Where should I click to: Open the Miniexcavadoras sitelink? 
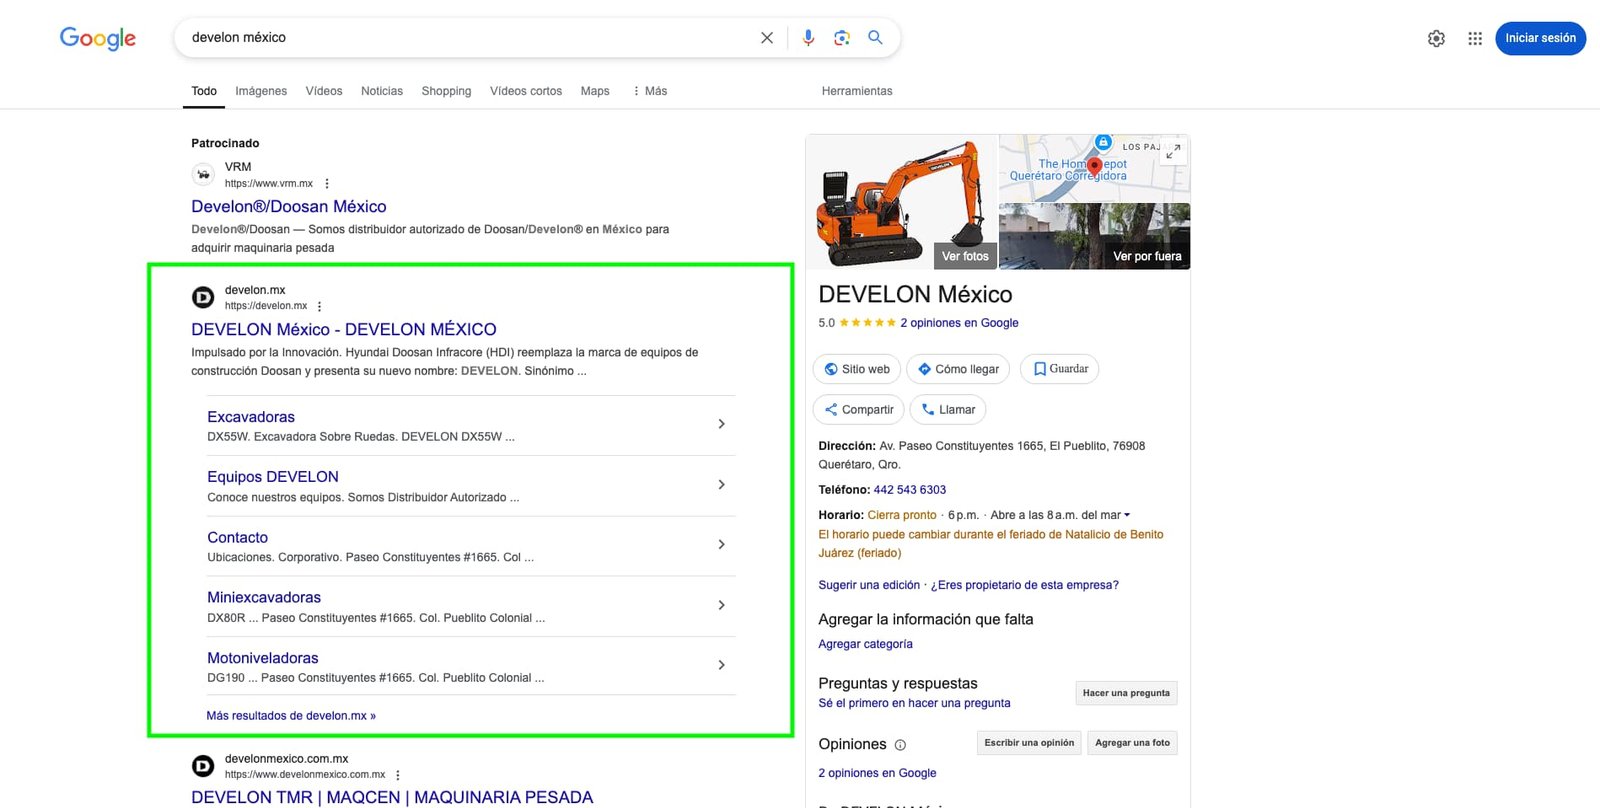click(x=264, y=598)
